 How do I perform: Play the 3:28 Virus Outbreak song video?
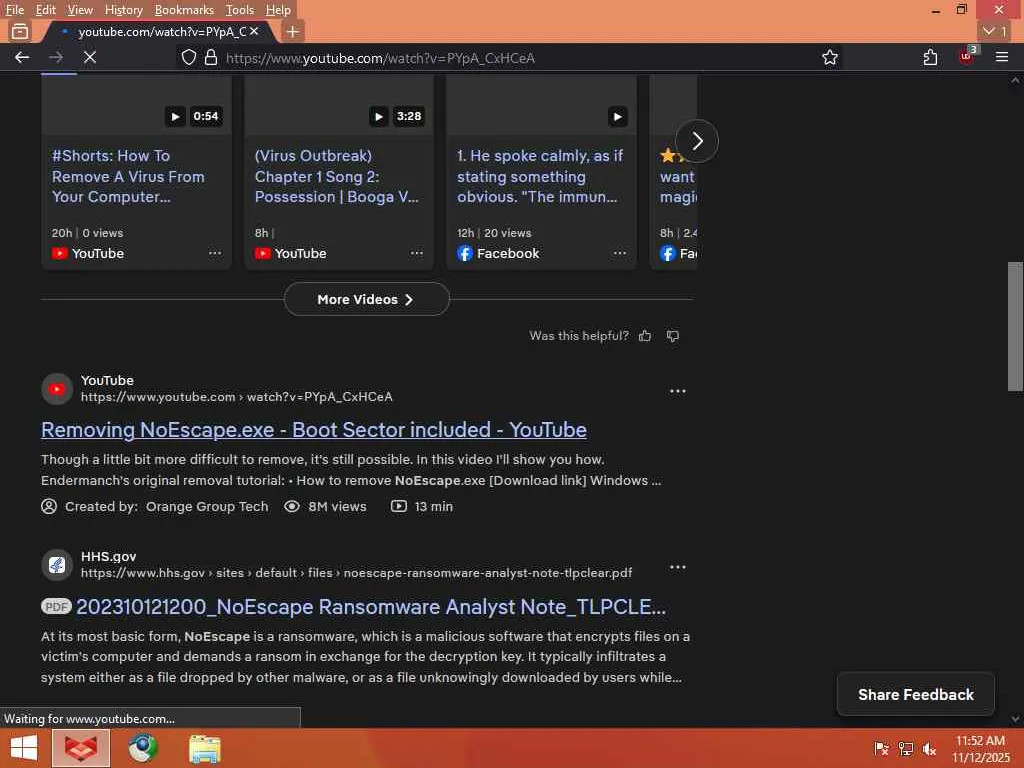(x=378, y=116)
